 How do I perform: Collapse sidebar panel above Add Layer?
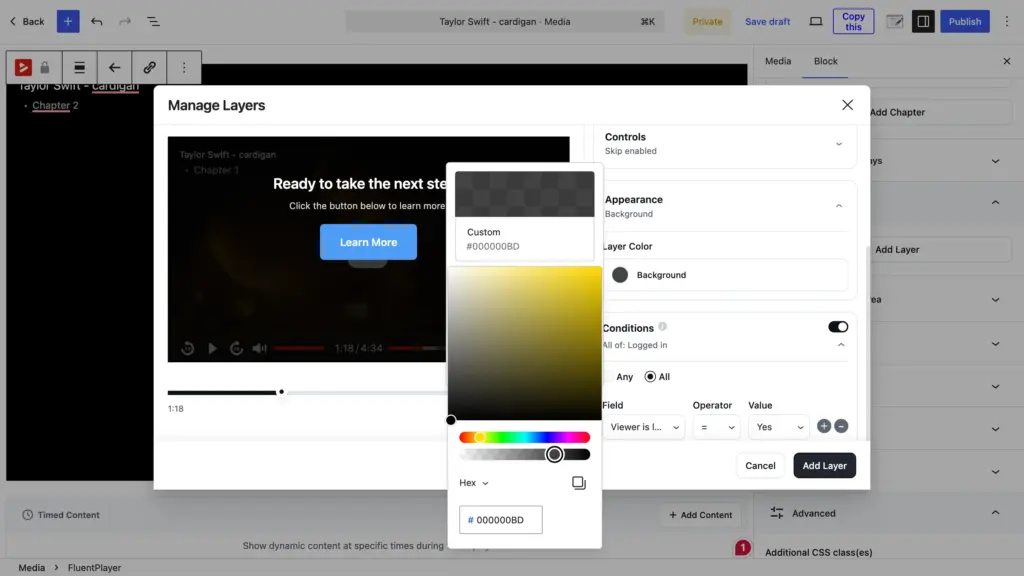click(x=995, y=202)
